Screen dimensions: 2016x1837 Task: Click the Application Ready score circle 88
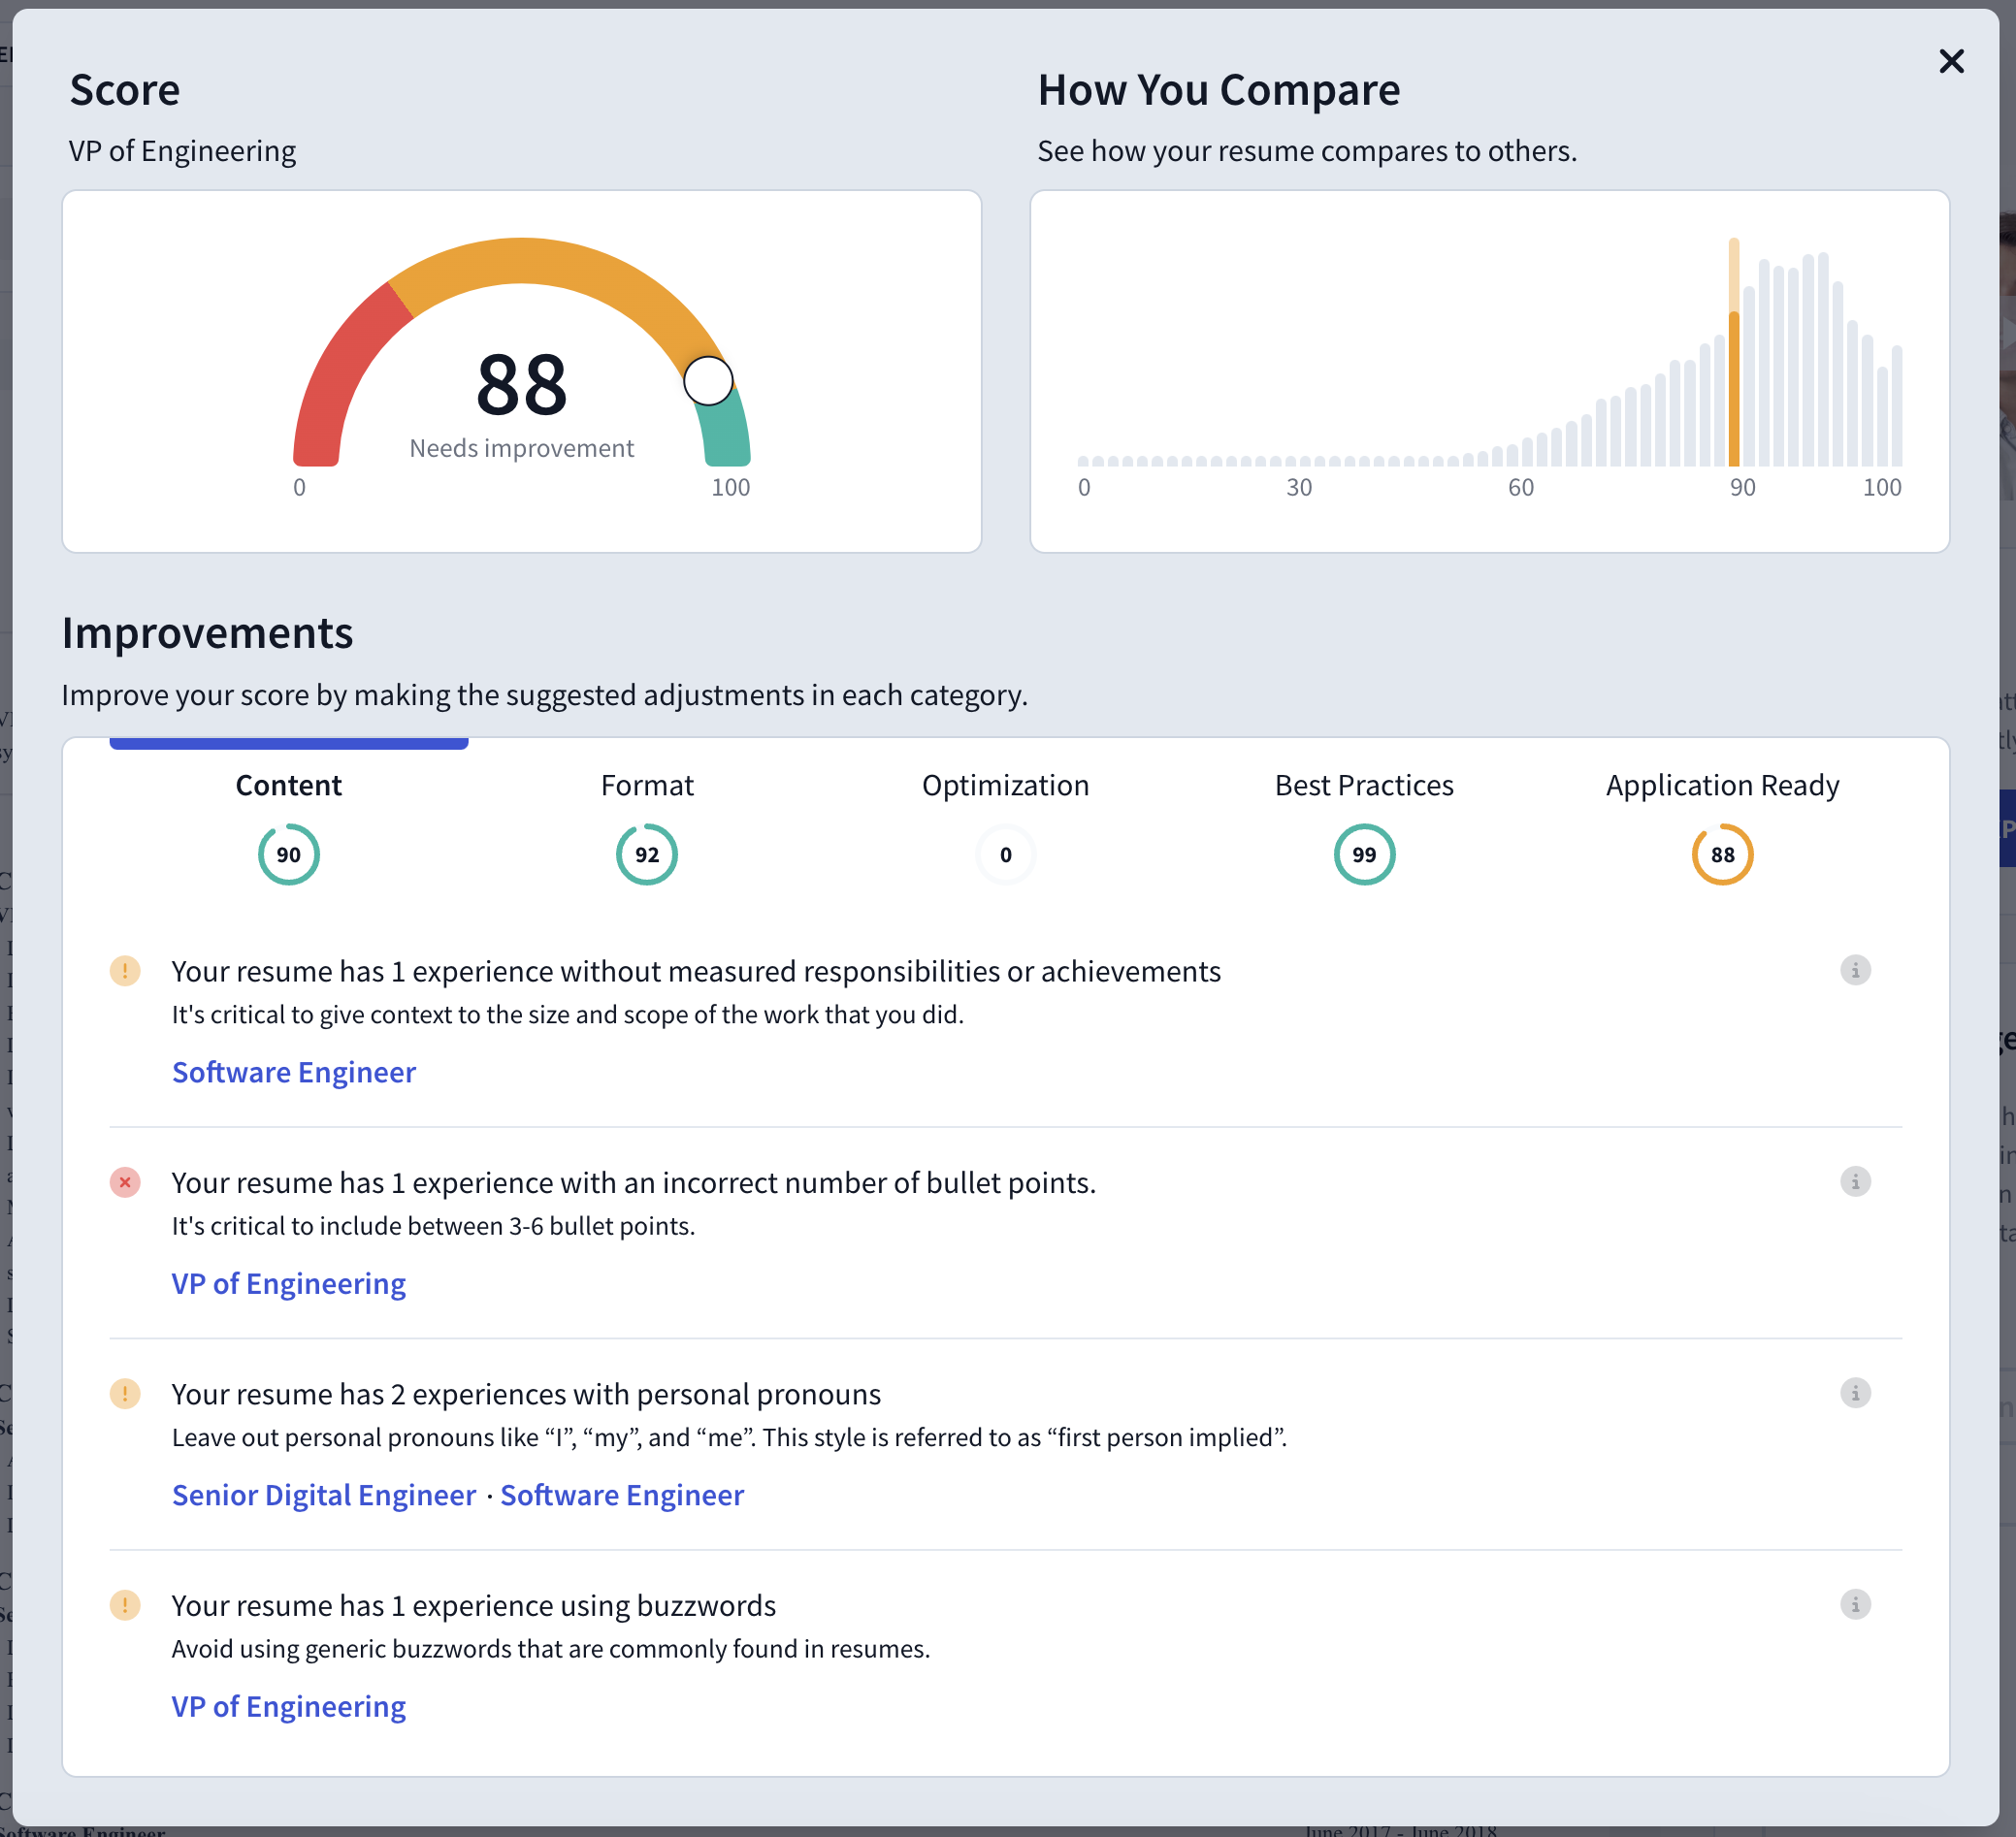point(1722,854)
